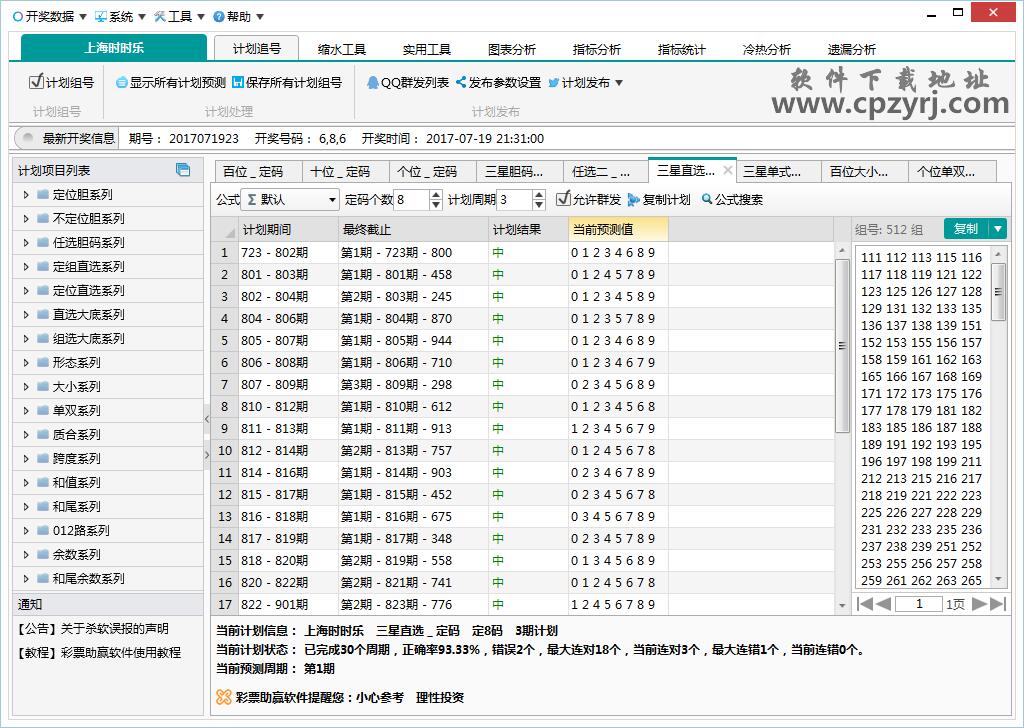Click the 保存所有计划组号 save icon
The height and width of the screenshot is (728, 1024).
(x=236, y=85)
